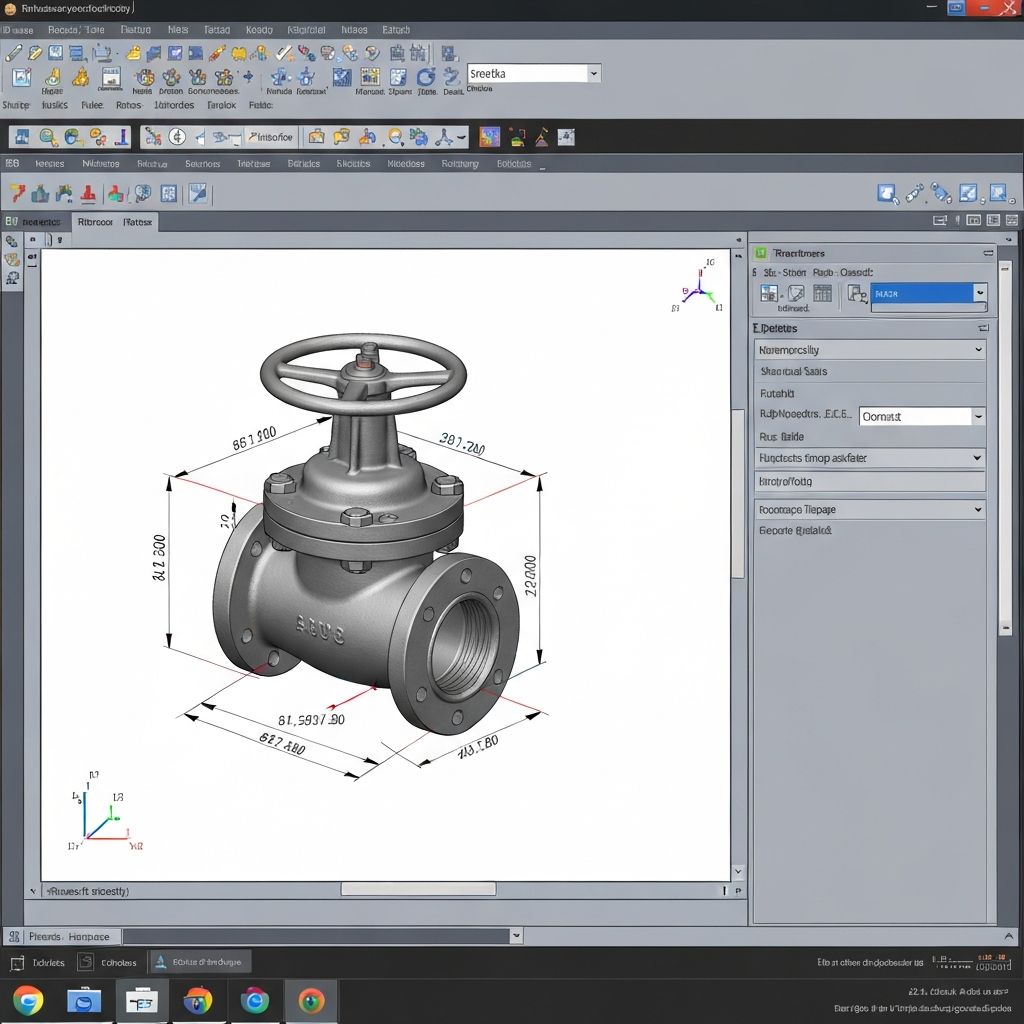The height and width of the screenshot is (1024, 1024).
Task: Open the Nies menu in the menu bar
Action: (x=177, y=29)
